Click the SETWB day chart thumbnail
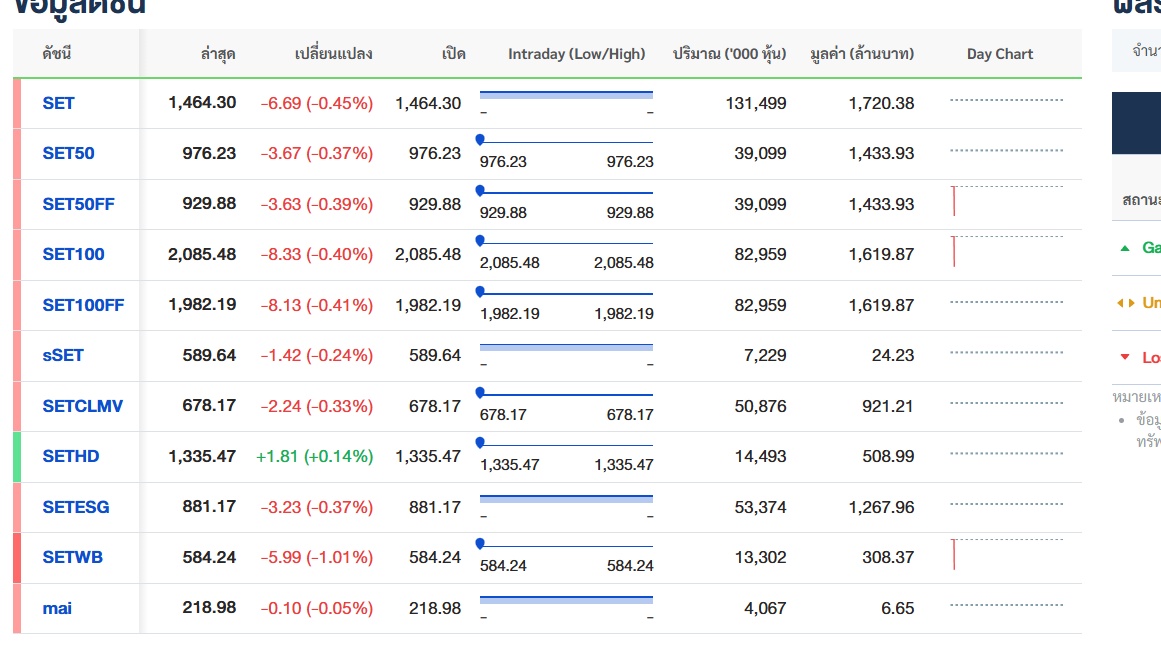Screen dimensions: 1161x647 click(x=1005, y=556)
